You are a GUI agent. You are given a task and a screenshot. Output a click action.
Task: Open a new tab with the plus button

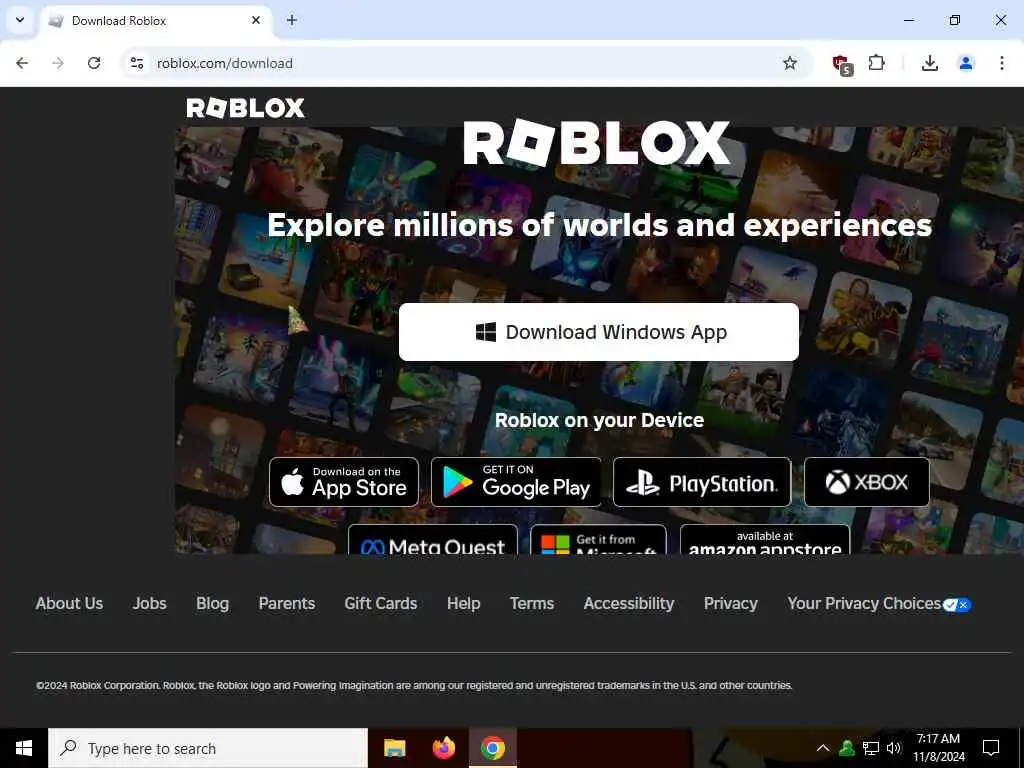[x=292, y=20]
